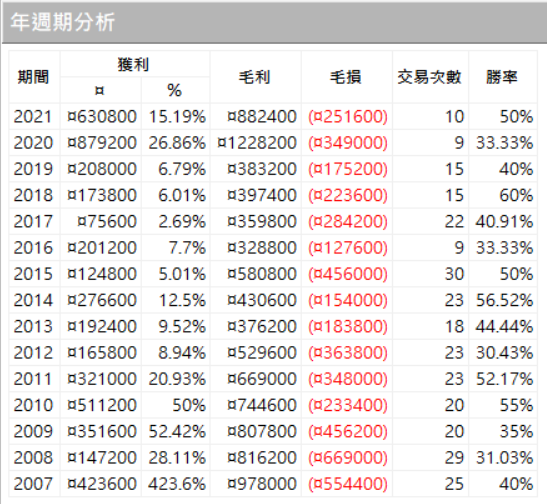This screenshot has width=547, height=504.
Task: Click win rate 31.03%
Action: point(504,458)
